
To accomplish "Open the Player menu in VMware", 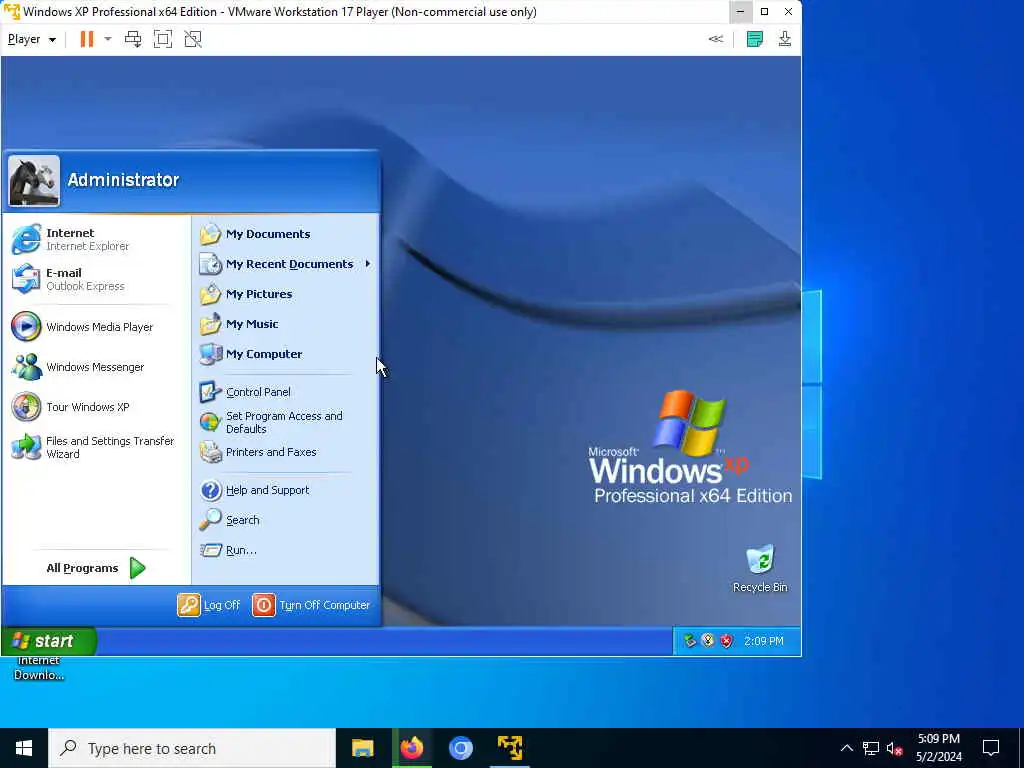I will click(31, 39).
